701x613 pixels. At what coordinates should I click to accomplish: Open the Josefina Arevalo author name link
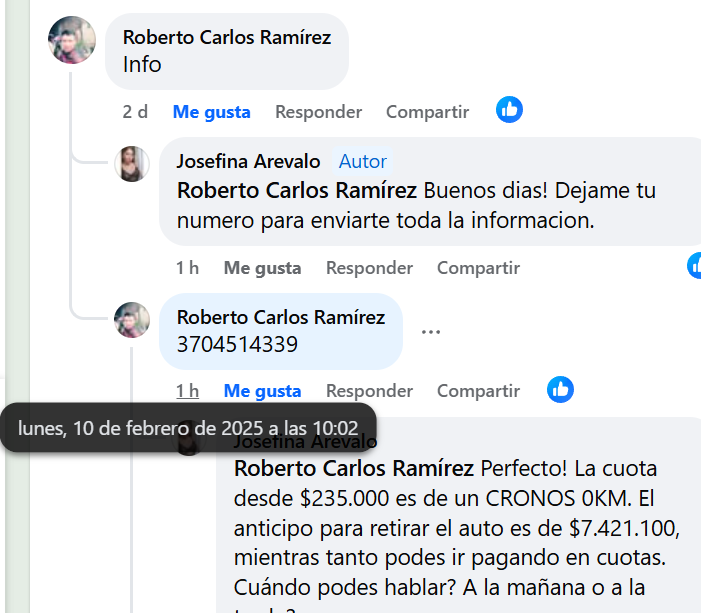[x=248, y=161]
